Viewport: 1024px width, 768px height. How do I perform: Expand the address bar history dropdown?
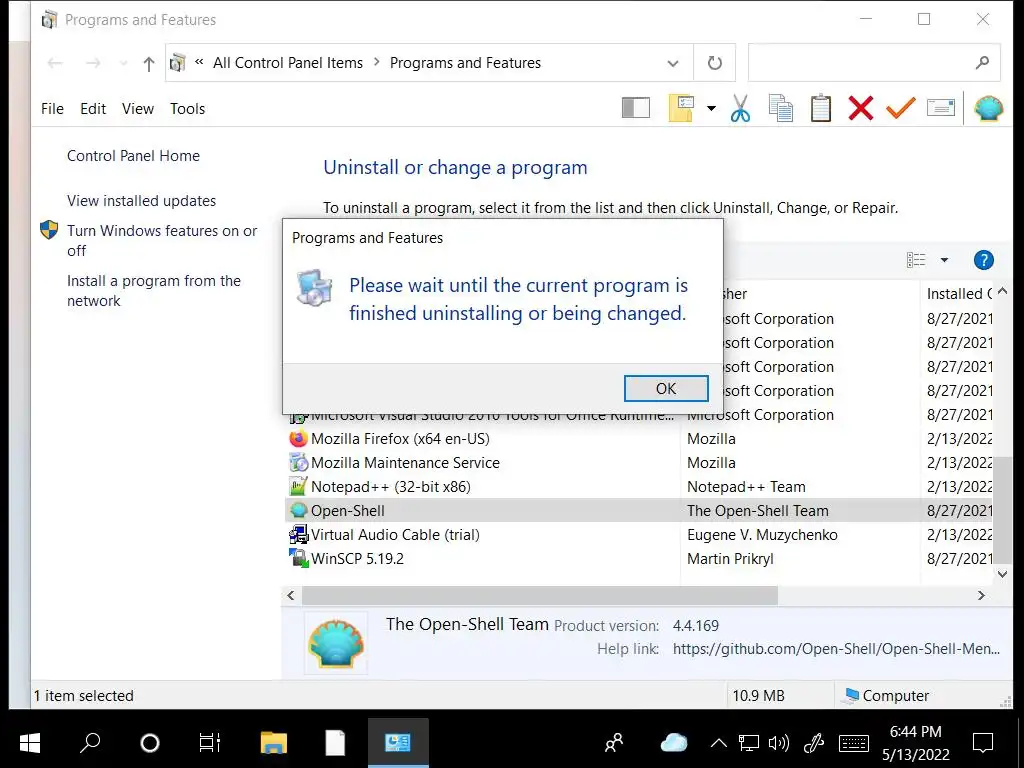[x=673, y=63]
